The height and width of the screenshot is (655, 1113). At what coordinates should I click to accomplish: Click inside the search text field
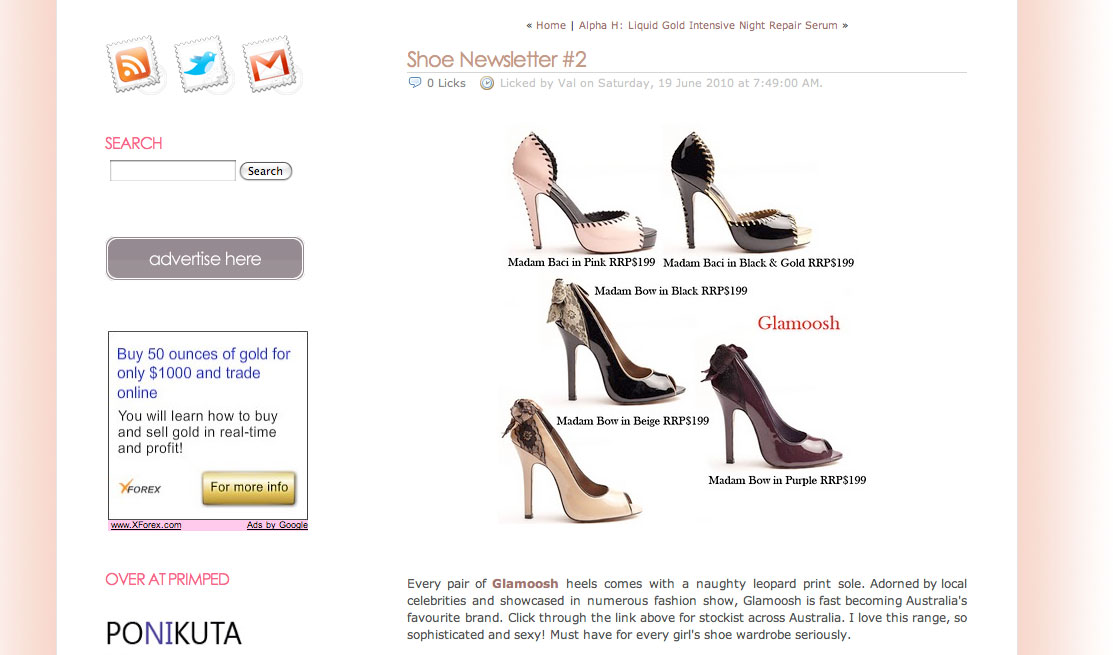[x=172, y=170]
